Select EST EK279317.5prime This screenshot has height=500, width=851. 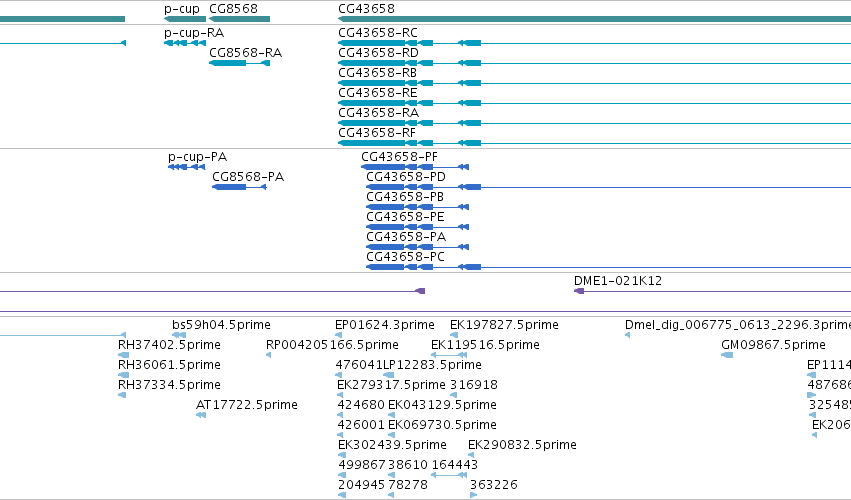(391, 385)
